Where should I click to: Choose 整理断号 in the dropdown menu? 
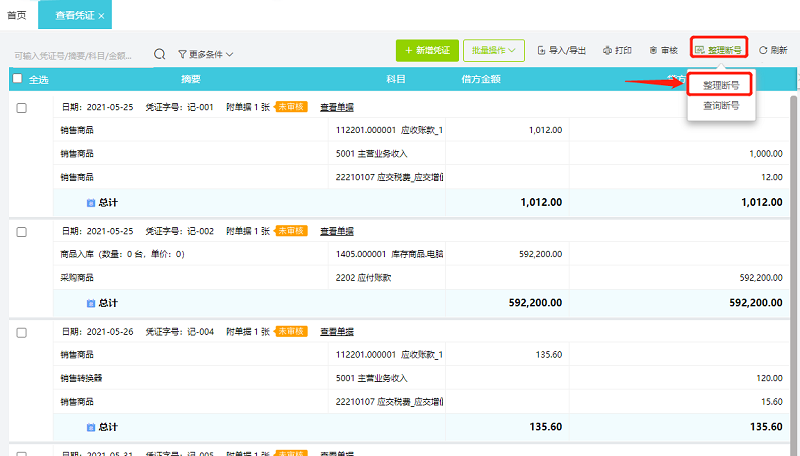[721, 85]
